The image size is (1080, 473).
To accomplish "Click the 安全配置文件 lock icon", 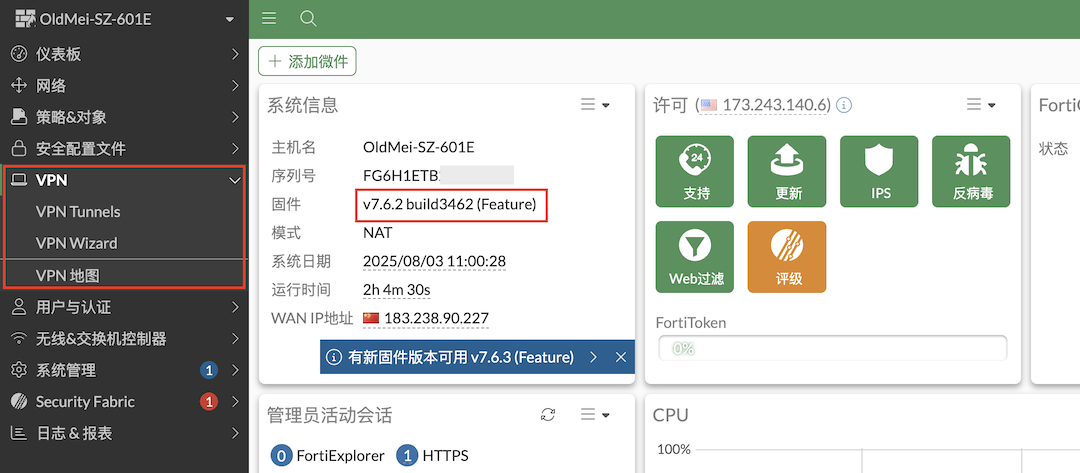I will [19, 149].
